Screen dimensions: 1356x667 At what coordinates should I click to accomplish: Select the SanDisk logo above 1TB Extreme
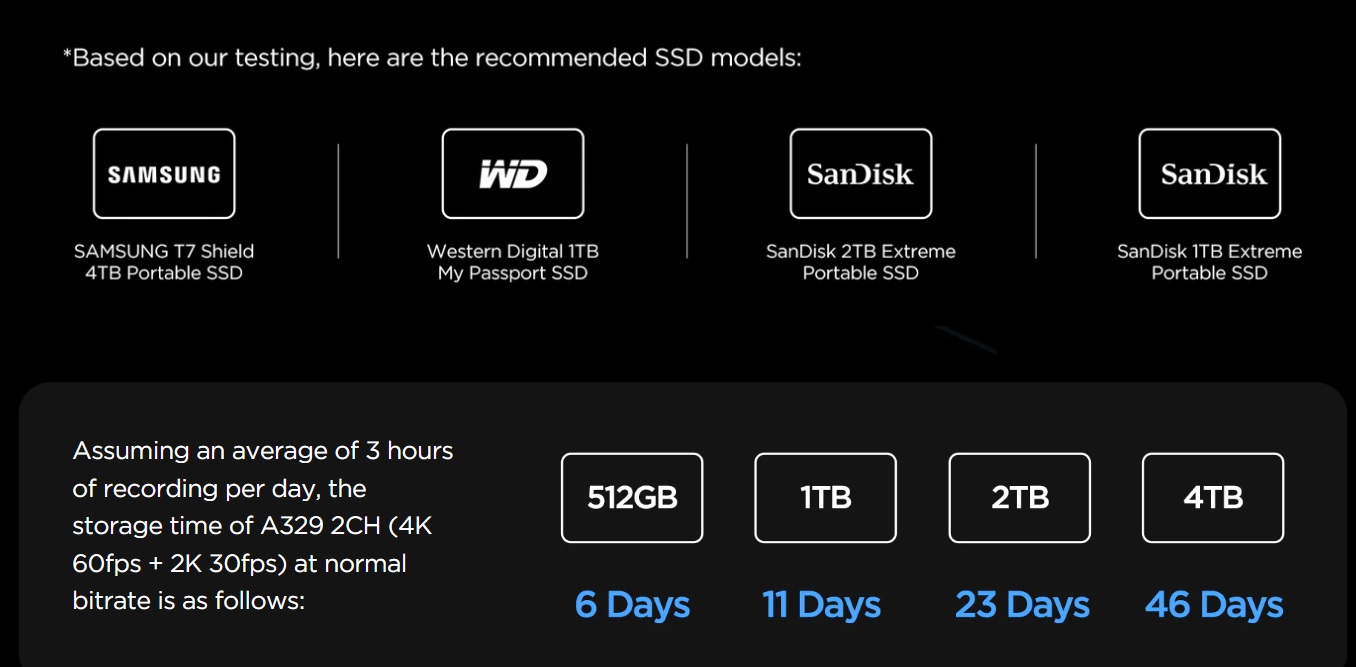click(x=1209, y=174)
